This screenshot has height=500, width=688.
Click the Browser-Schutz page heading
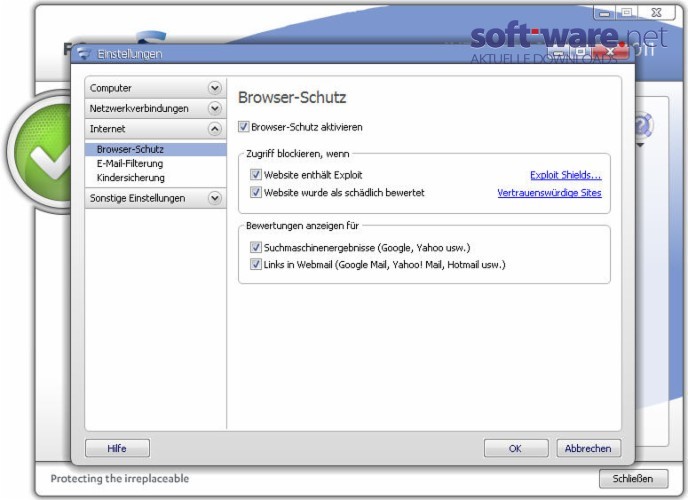pos(292,97)
